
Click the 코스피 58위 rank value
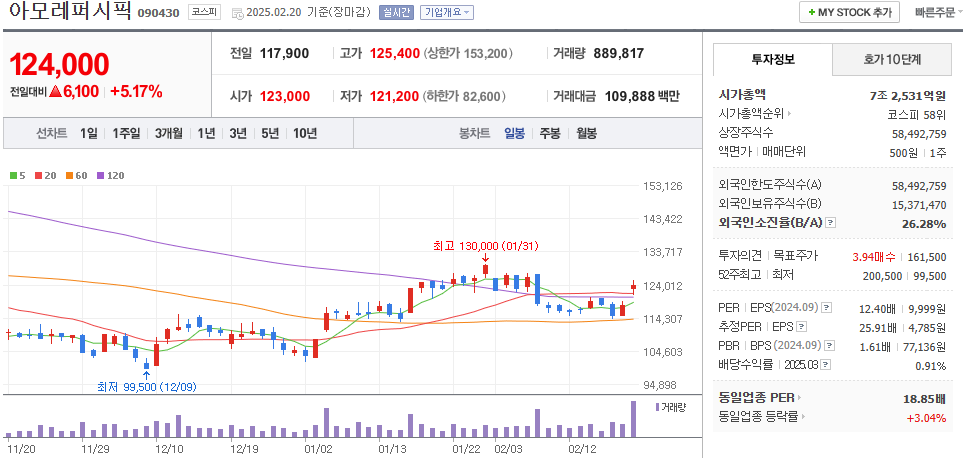[917, 114]
